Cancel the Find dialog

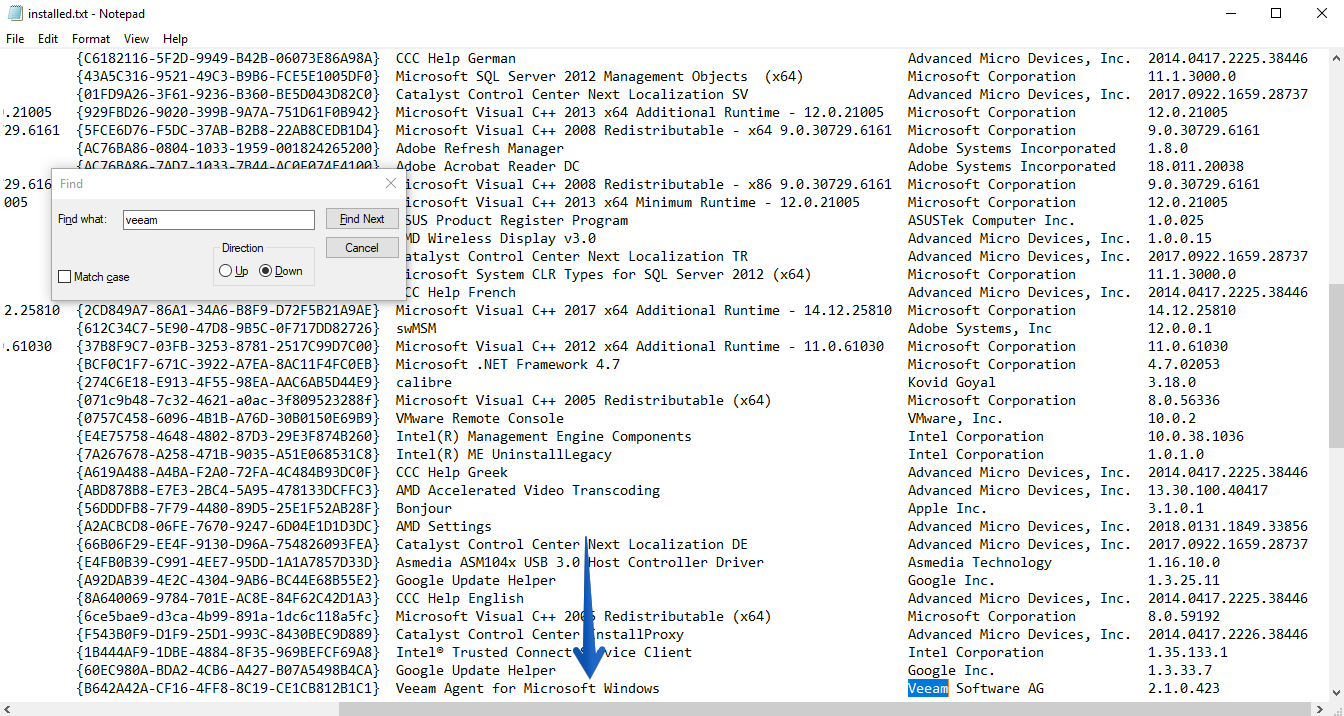(x=362, y=248)
